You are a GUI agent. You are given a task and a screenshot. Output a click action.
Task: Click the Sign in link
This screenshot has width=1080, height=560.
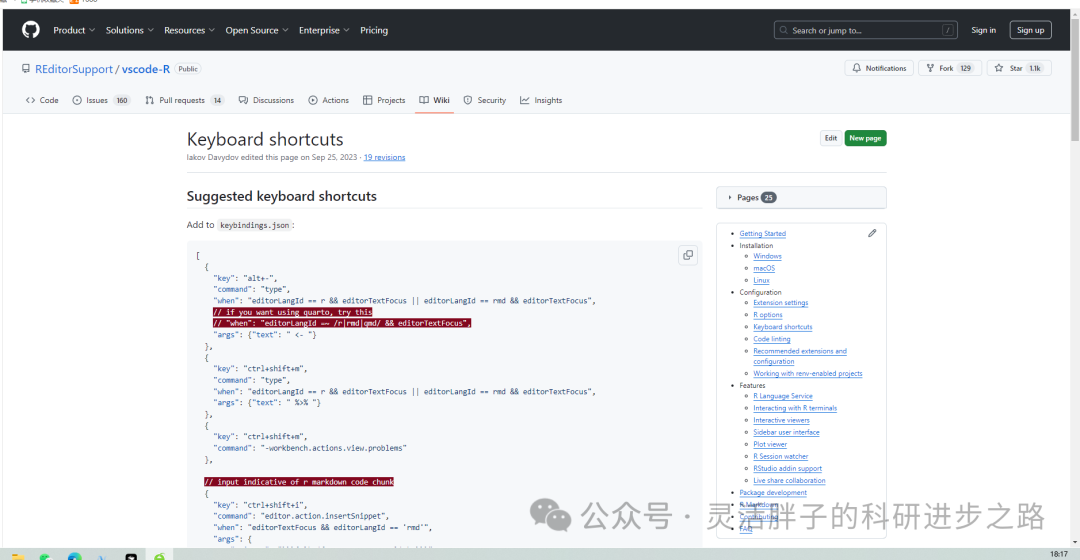[x=983, y=30]
